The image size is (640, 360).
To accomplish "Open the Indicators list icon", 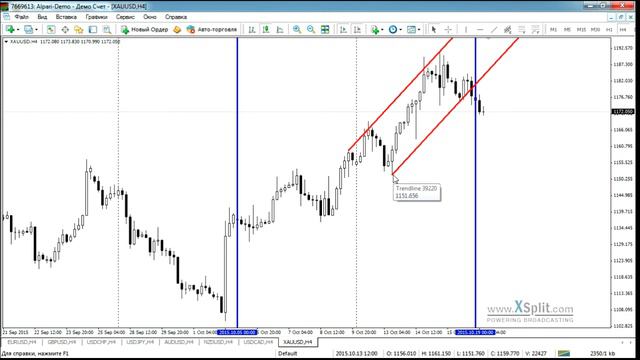I will [375, 29].
